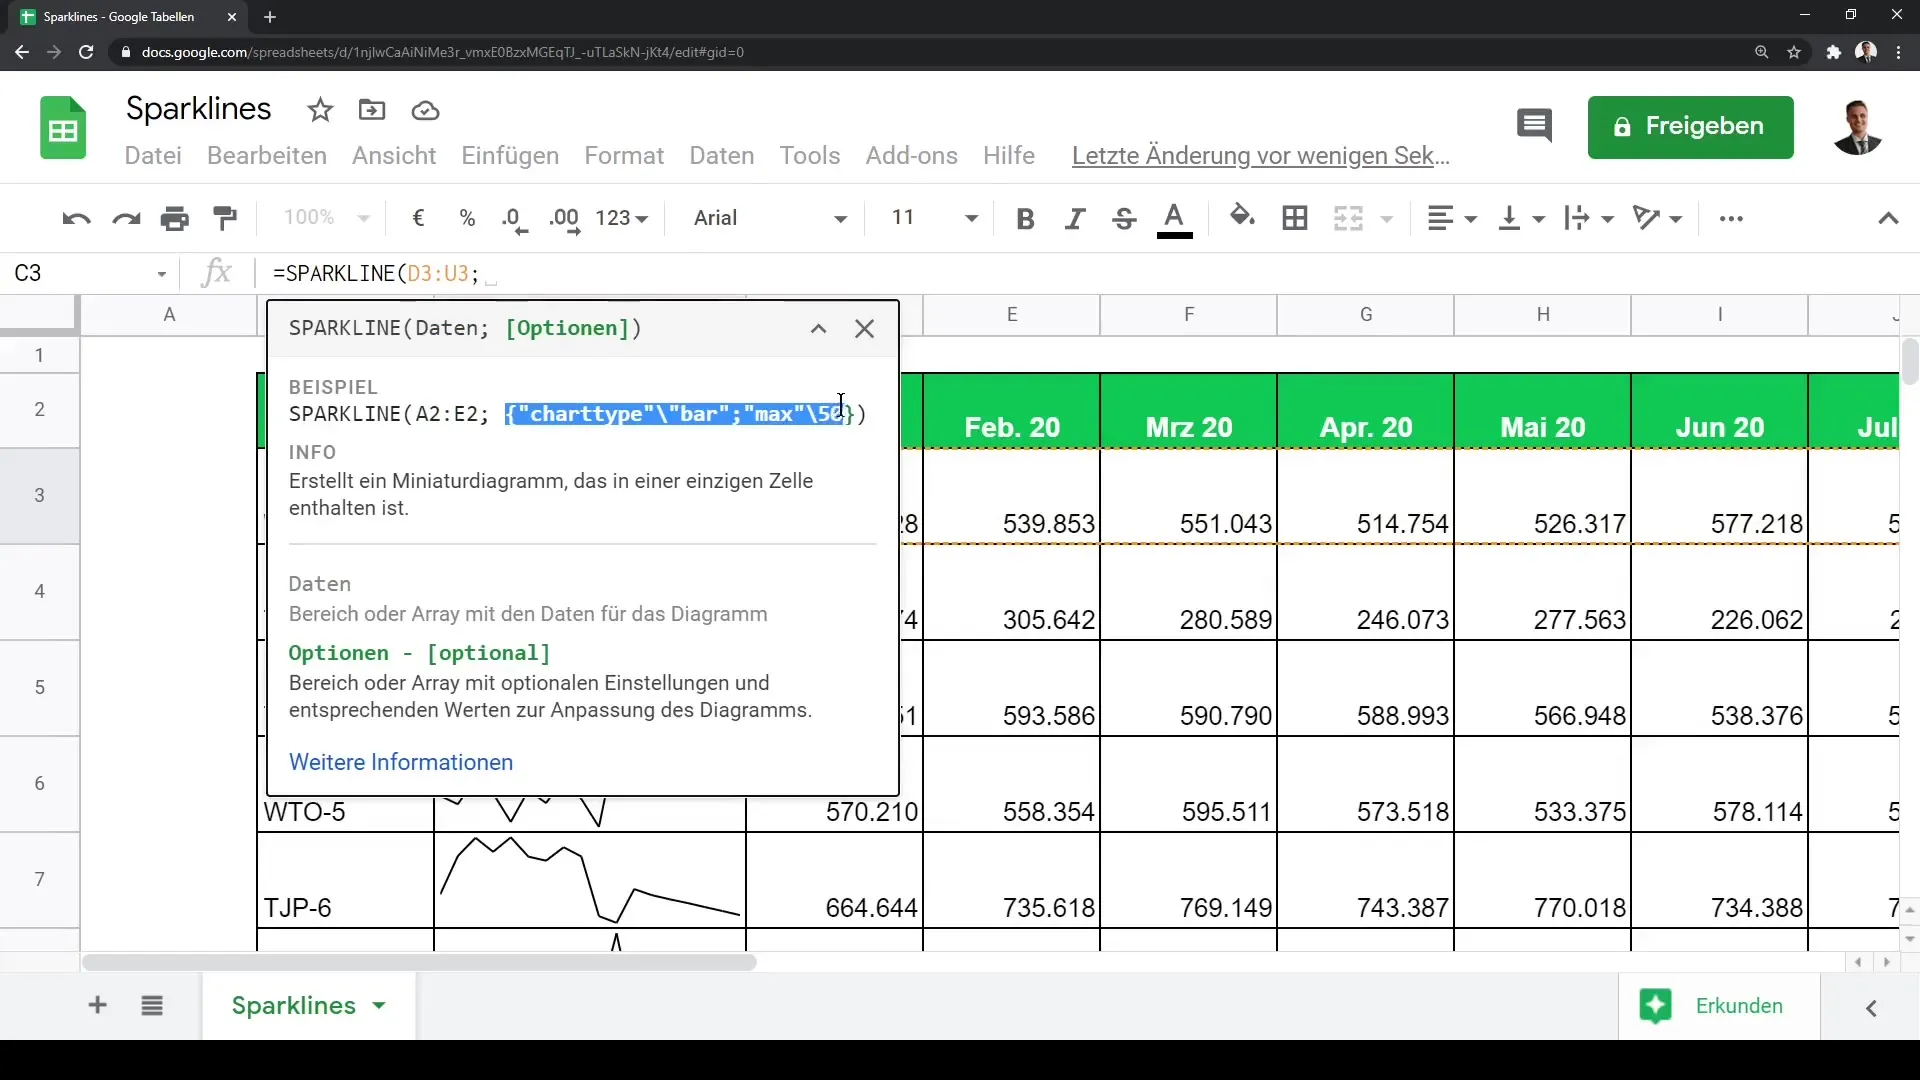The image size is (1920, 1080).
Task: Collapse the menus with the caret
Action: point(1888,218)
